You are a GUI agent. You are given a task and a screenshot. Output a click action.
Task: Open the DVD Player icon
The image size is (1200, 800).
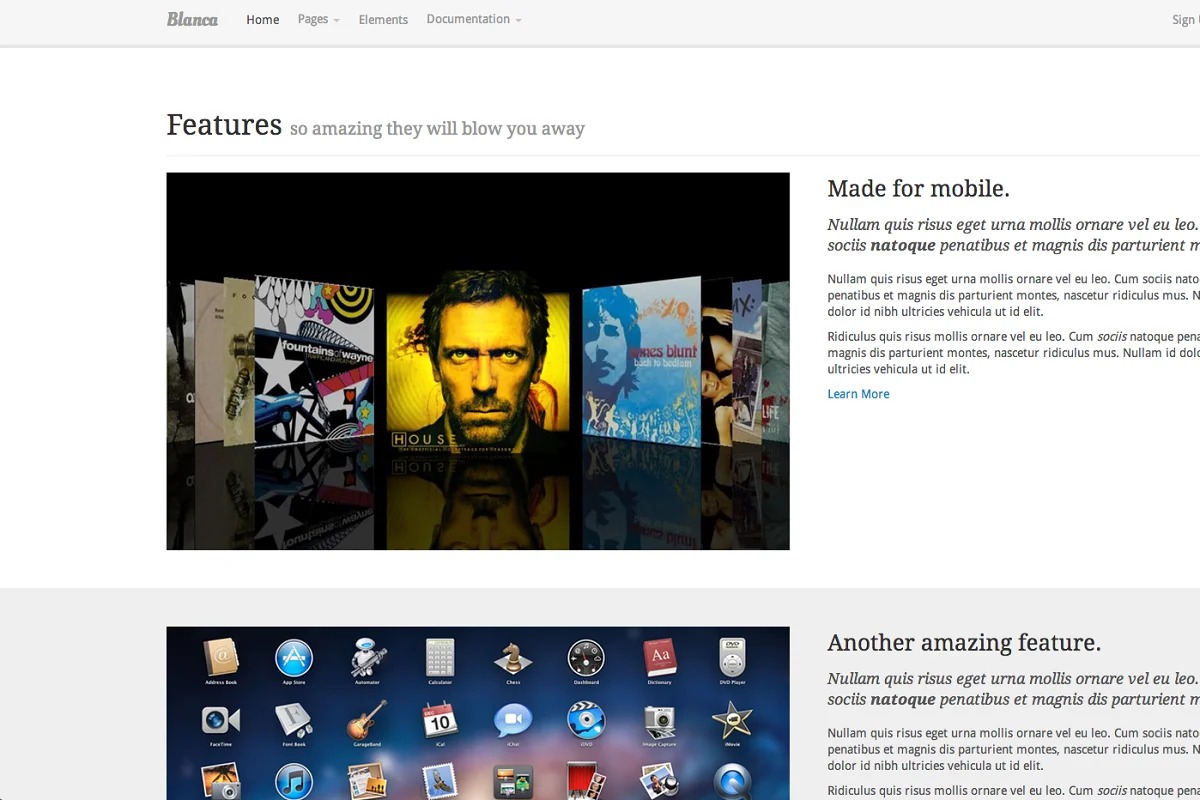(x=733, y=658)
